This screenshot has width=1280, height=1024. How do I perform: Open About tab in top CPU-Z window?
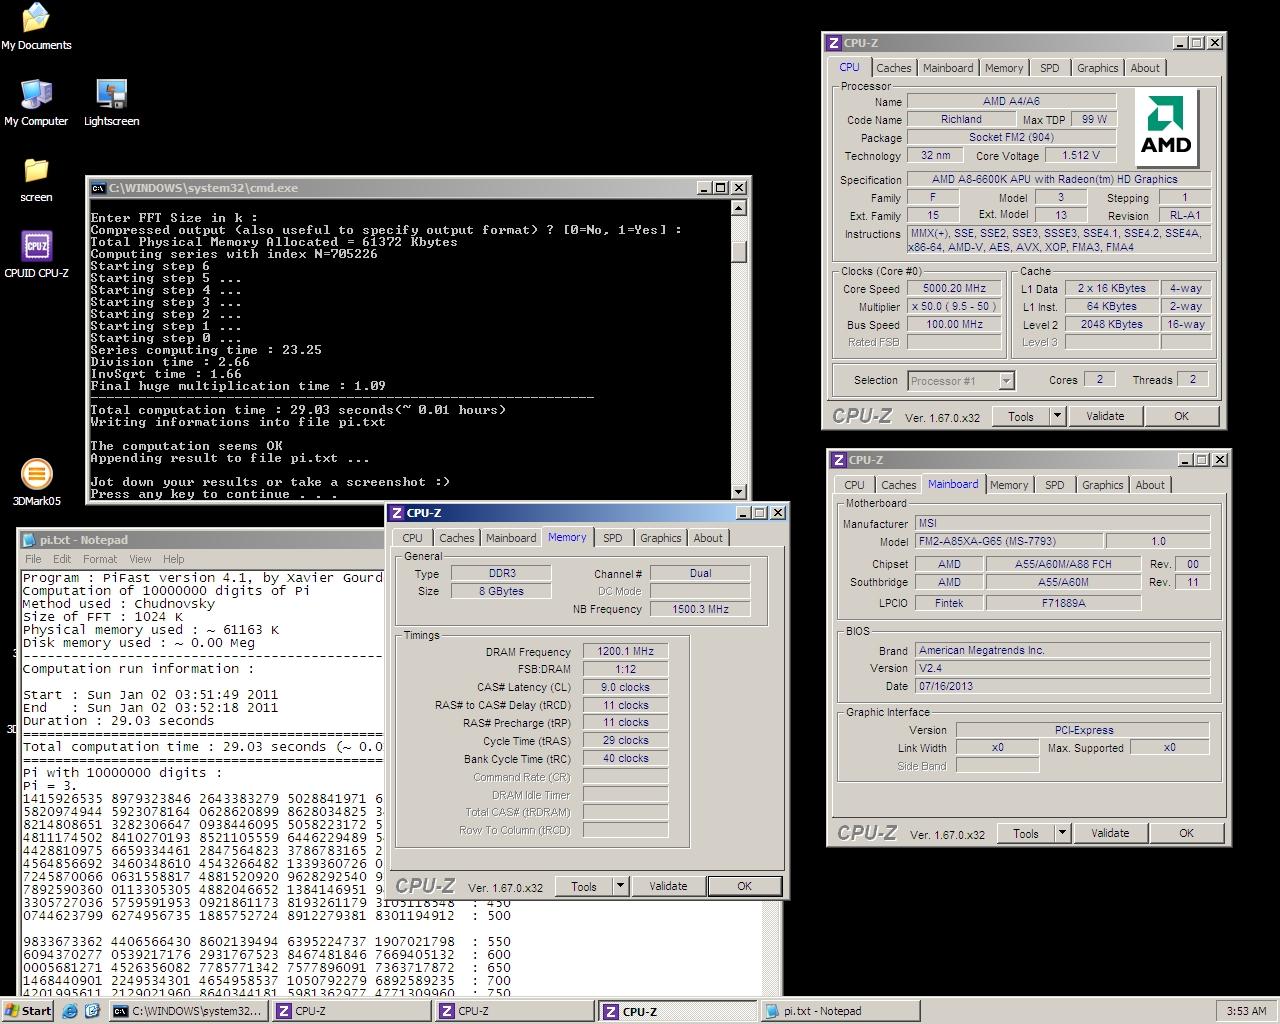(1145, 68)
